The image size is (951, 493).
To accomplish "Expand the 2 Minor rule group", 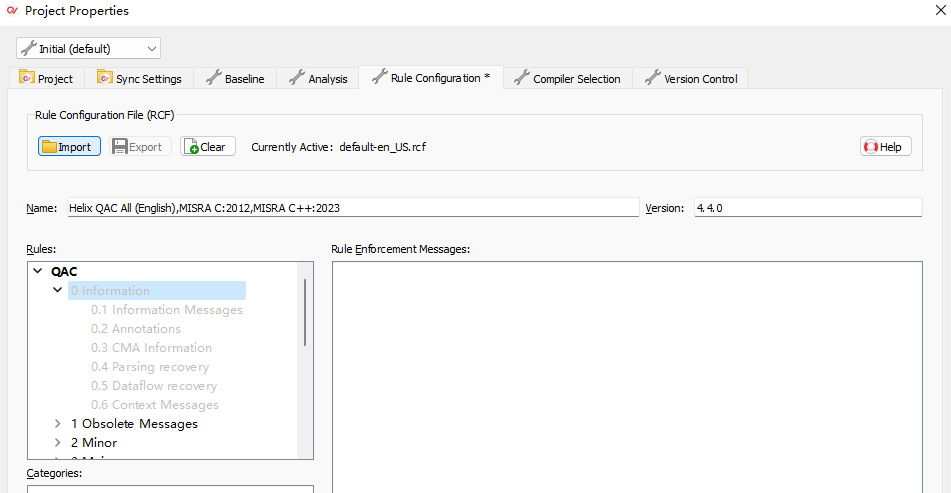I will coord(58,443).
